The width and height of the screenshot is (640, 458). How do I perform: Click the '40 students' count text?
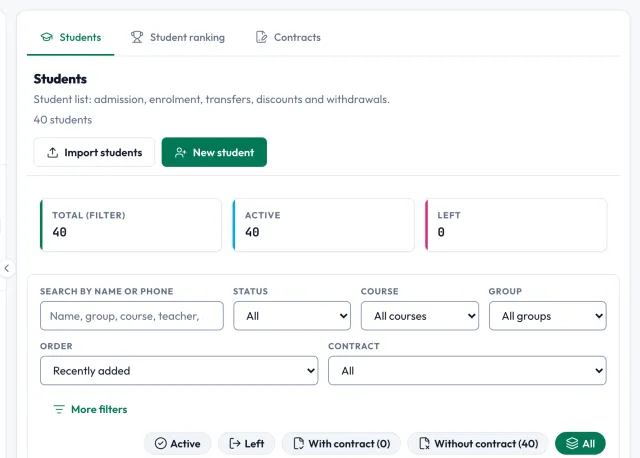[63, 120]
